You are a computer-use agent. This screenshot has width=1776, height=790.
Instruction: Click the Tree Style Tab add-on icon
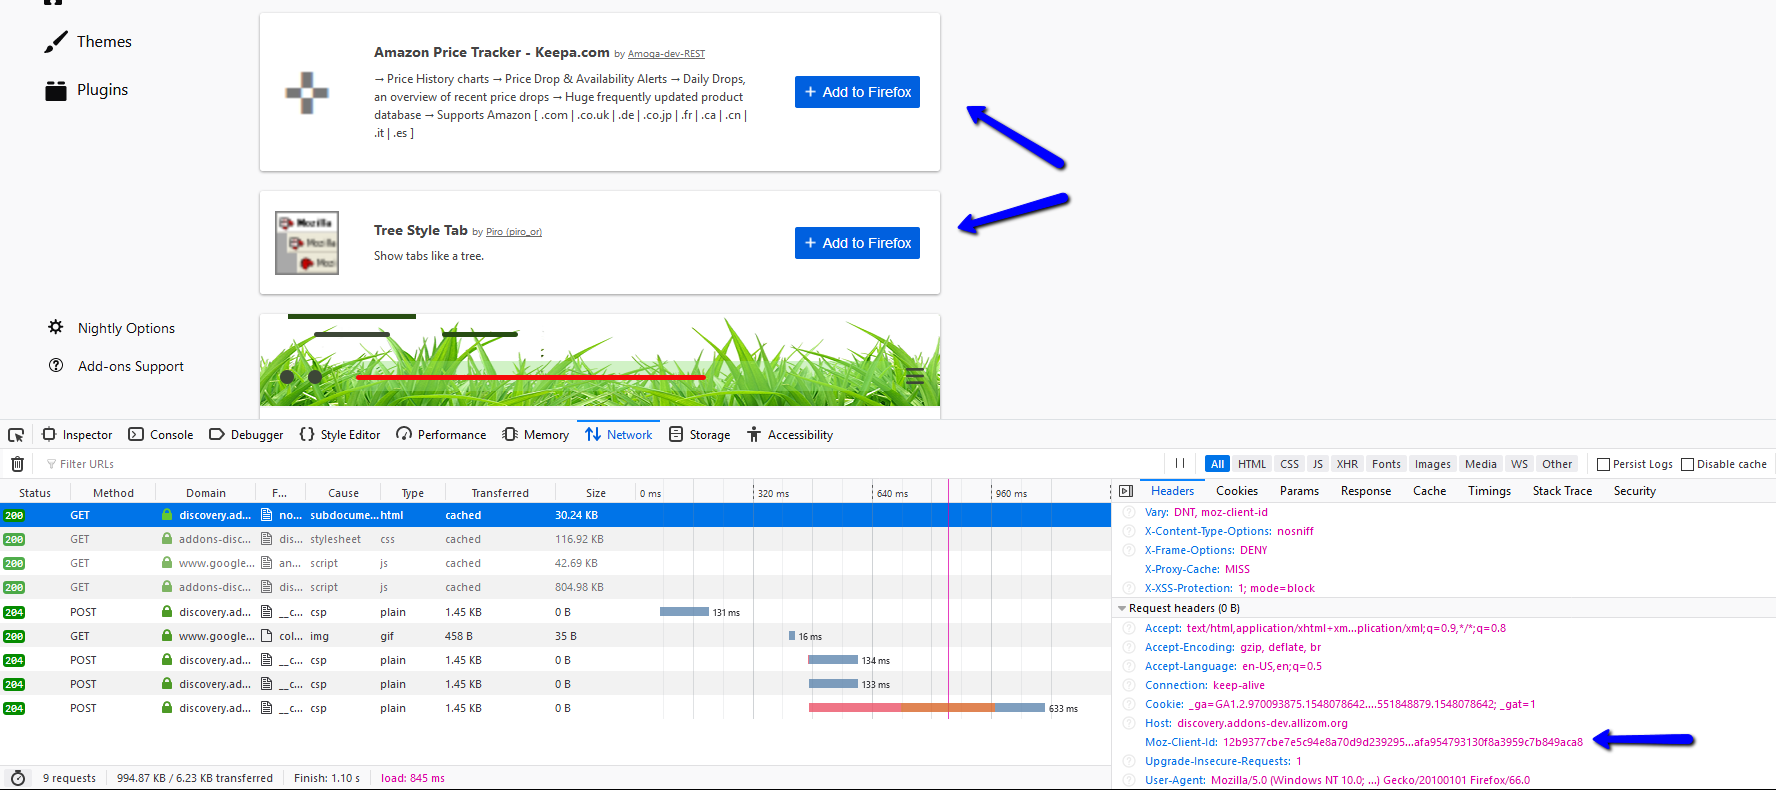307,243
